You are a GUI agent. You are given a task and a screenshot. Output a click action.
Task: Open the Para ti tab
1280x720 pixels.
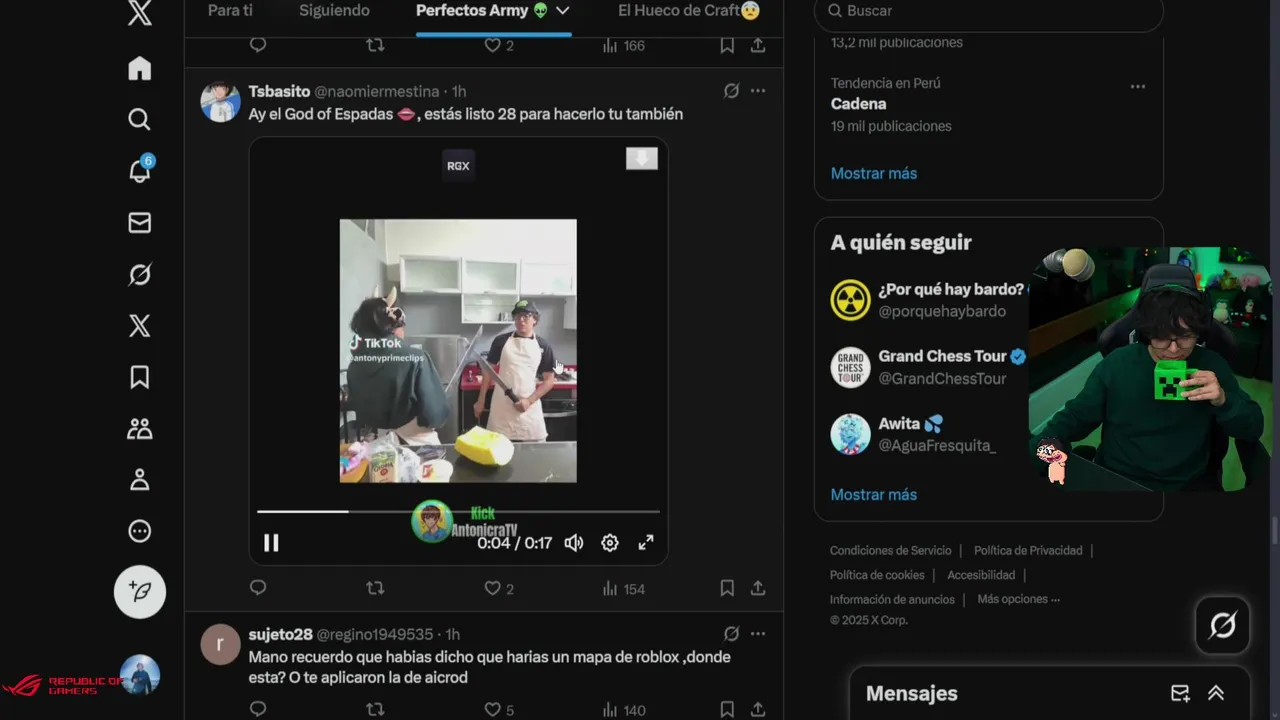click(x=230, y=11)
